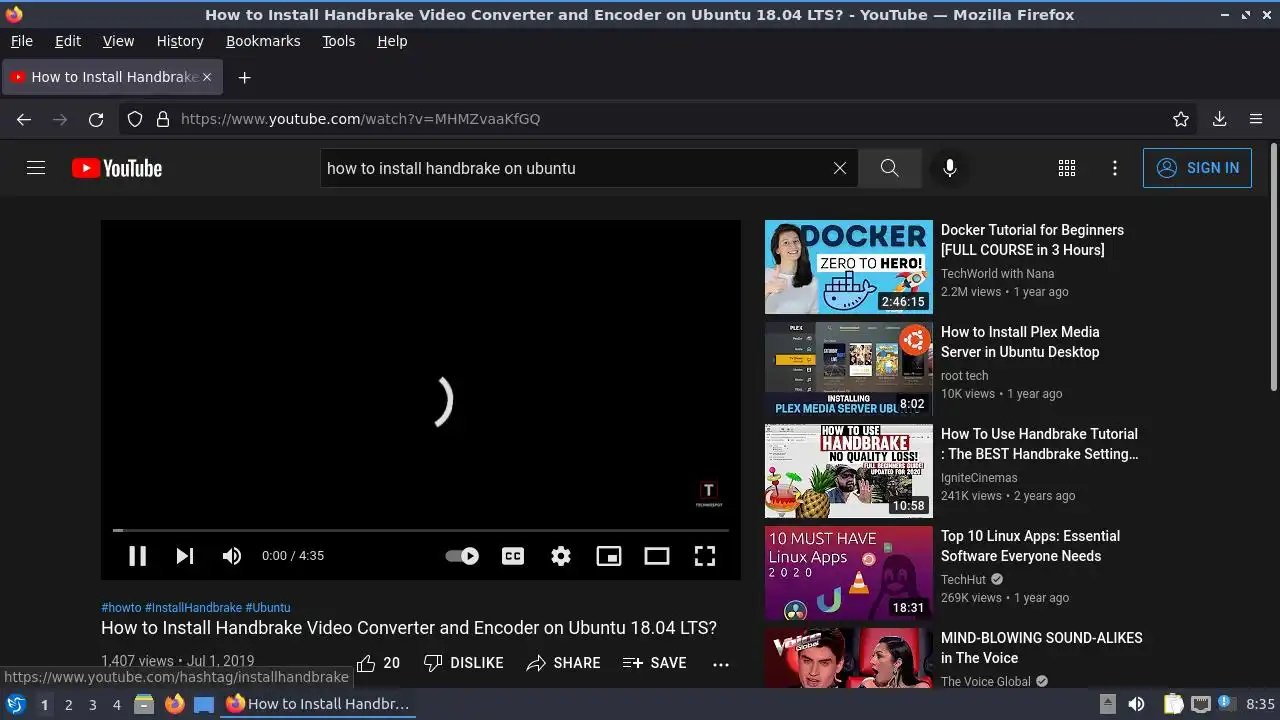Mute the video volume
The width and height of the screenshot is (1280, 720).
[x=232, y=556]
